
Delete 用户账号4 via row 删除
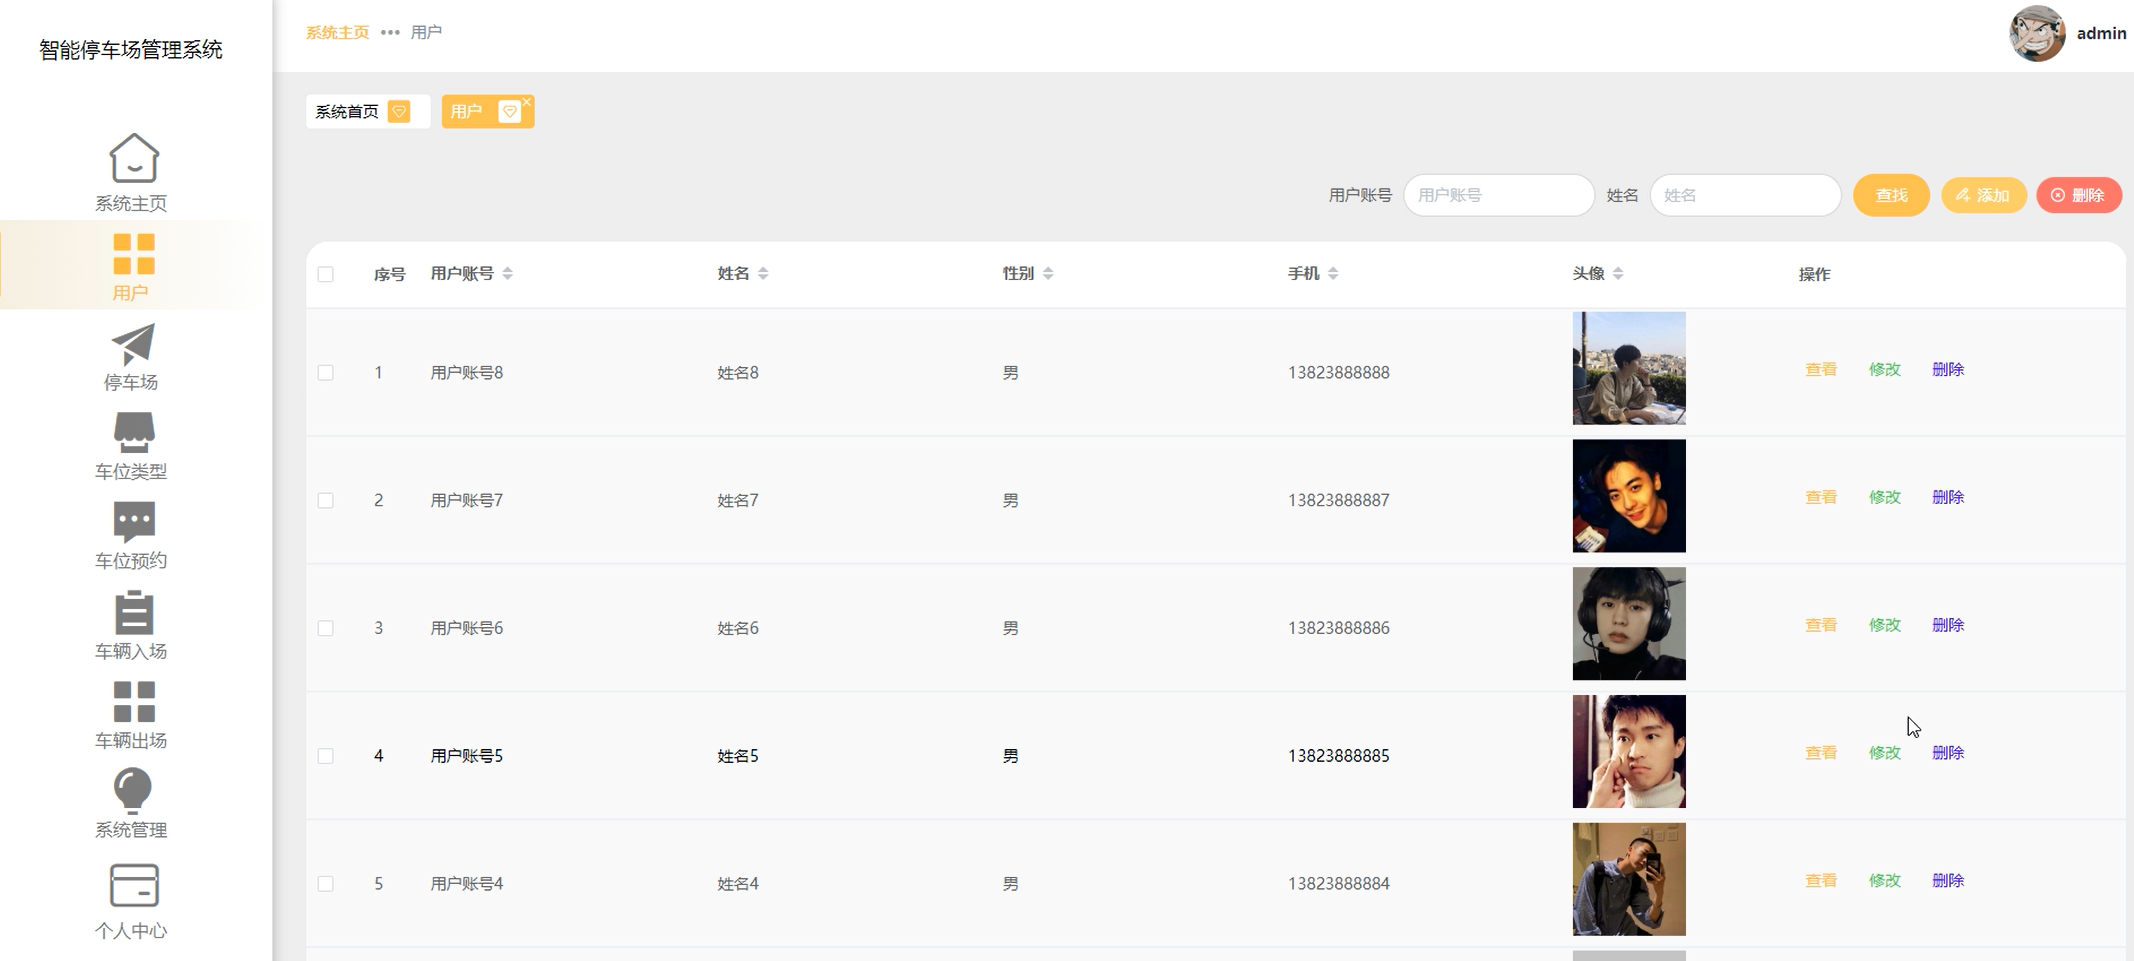point(1948,881)
